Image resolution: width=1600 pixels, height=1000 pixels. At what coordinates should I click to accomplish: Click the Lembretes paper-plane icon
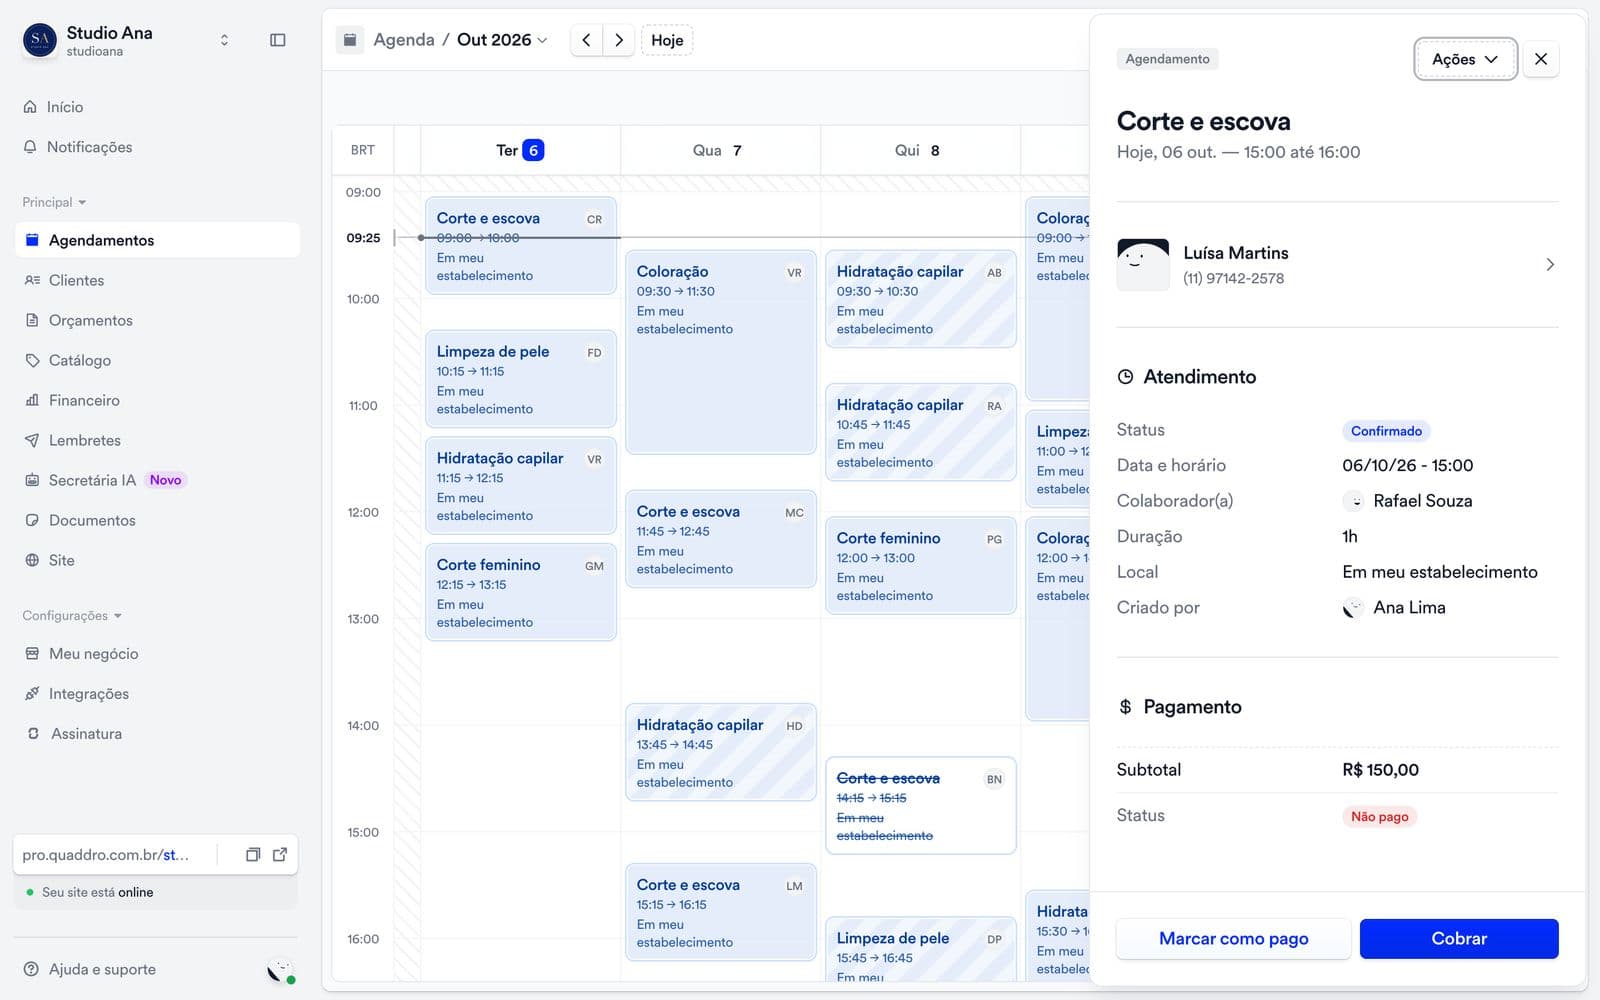click(x=32, y=440)
